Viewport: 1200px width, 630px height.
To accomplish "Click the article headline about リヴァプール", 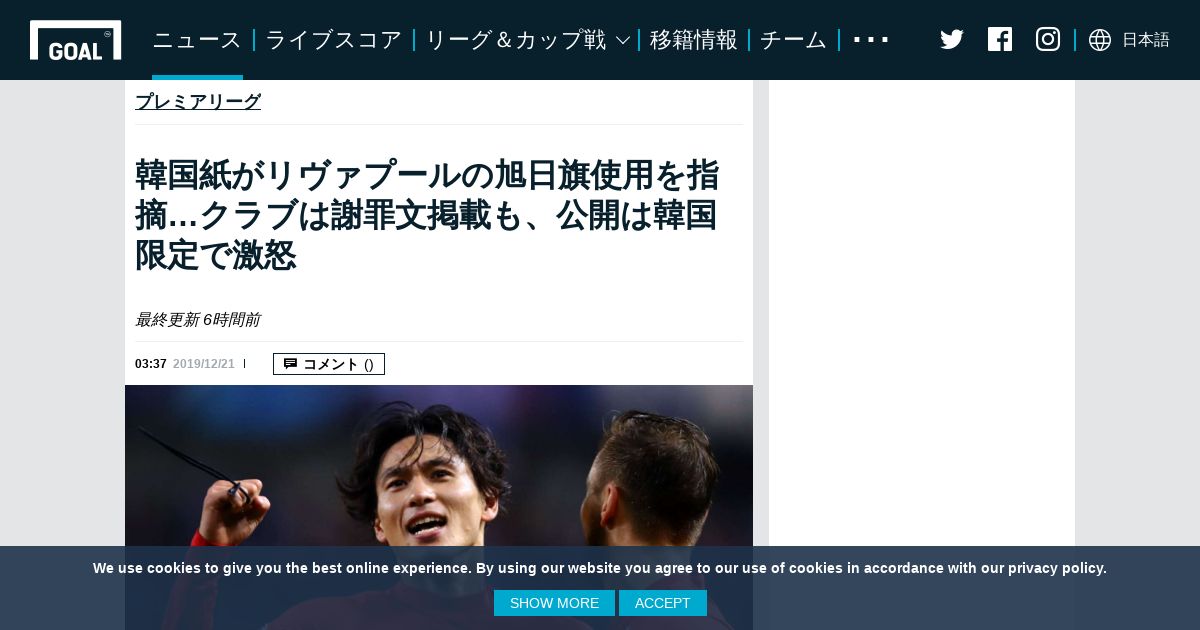I will 427,215.
